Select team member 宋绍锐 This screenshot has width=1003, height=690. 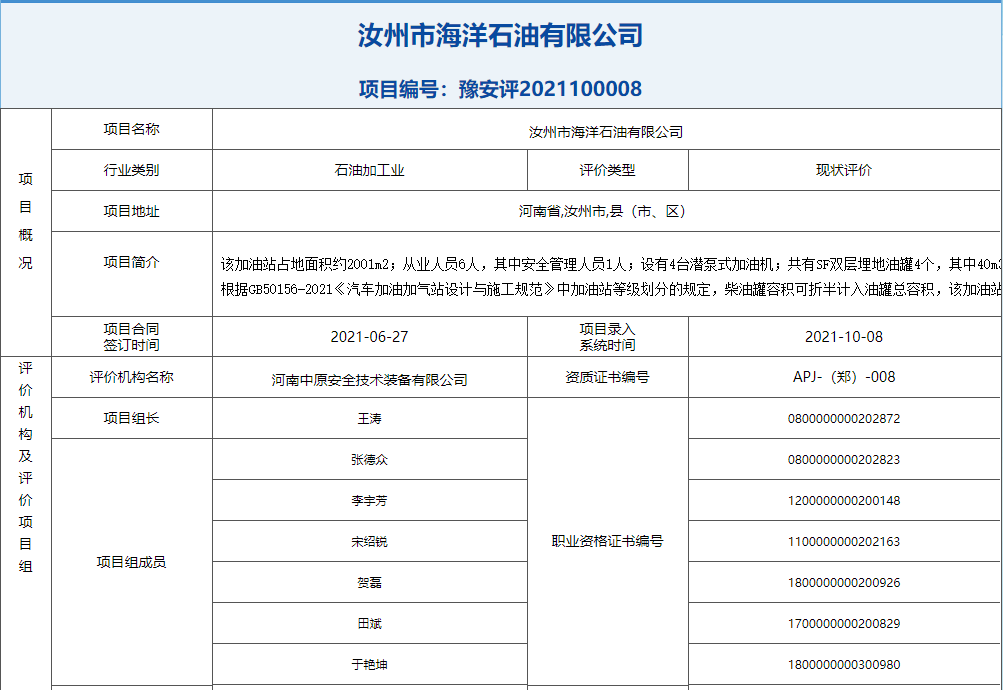(x=369, y=542)
